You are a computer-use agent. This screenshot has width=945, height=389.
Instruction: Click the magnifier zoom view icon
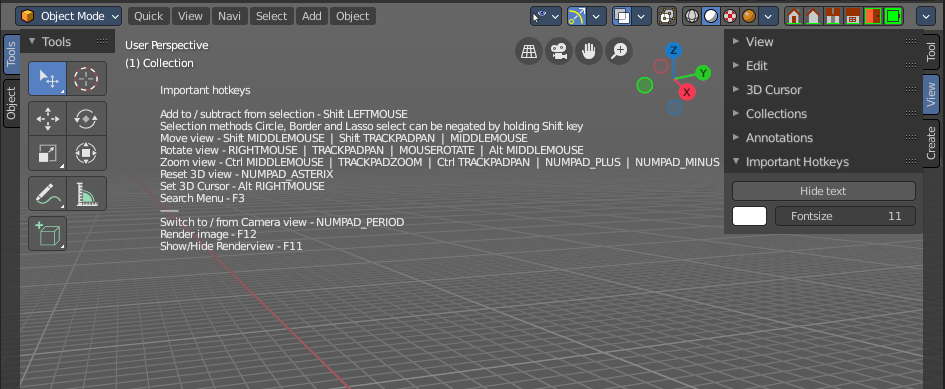pos(619,51)
